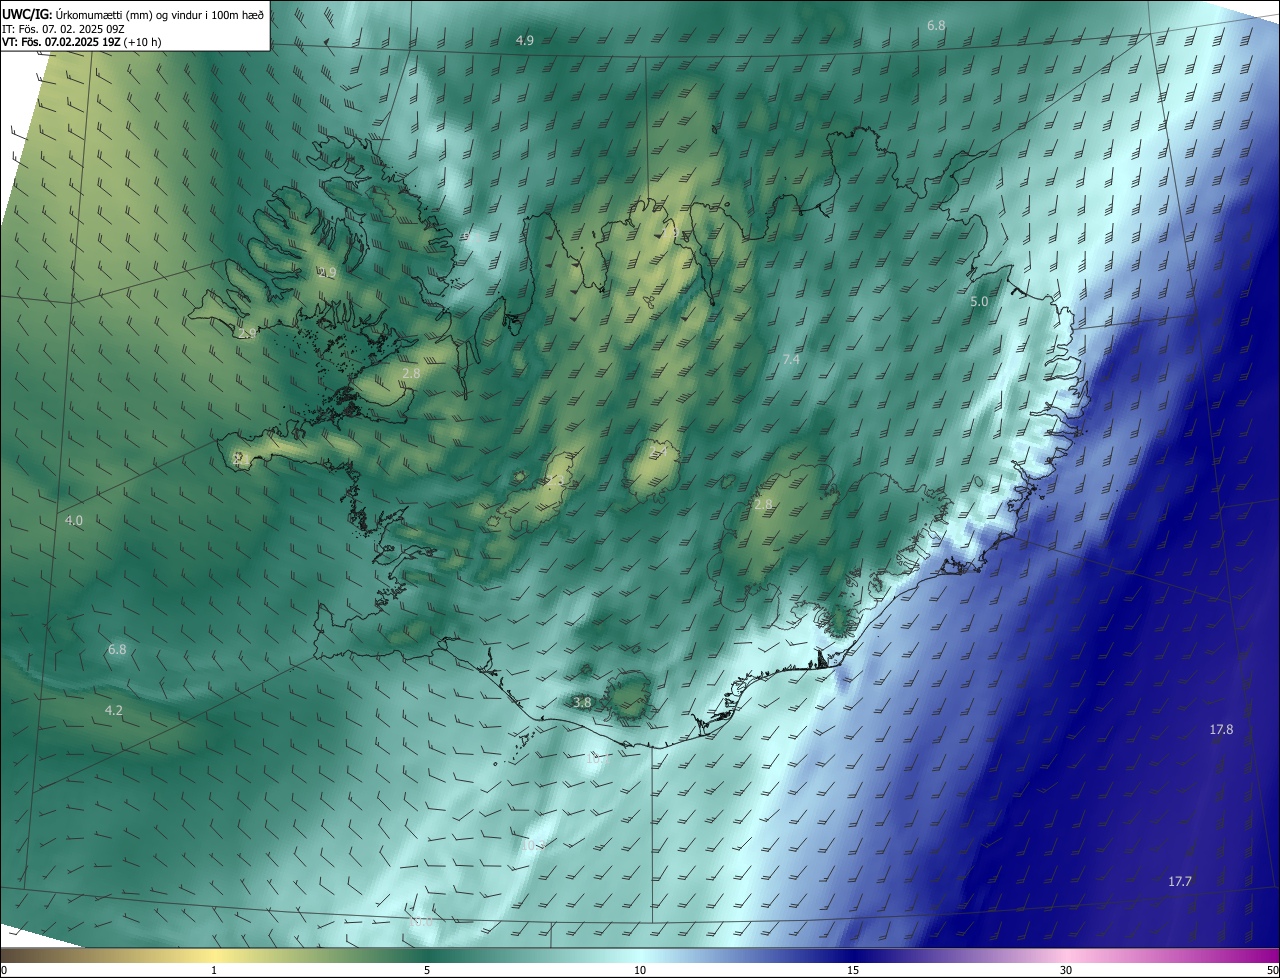This screenshot has height=978, width=1280.
Task: Click the 5 tick on the color scale
Action: coord(427,970)
